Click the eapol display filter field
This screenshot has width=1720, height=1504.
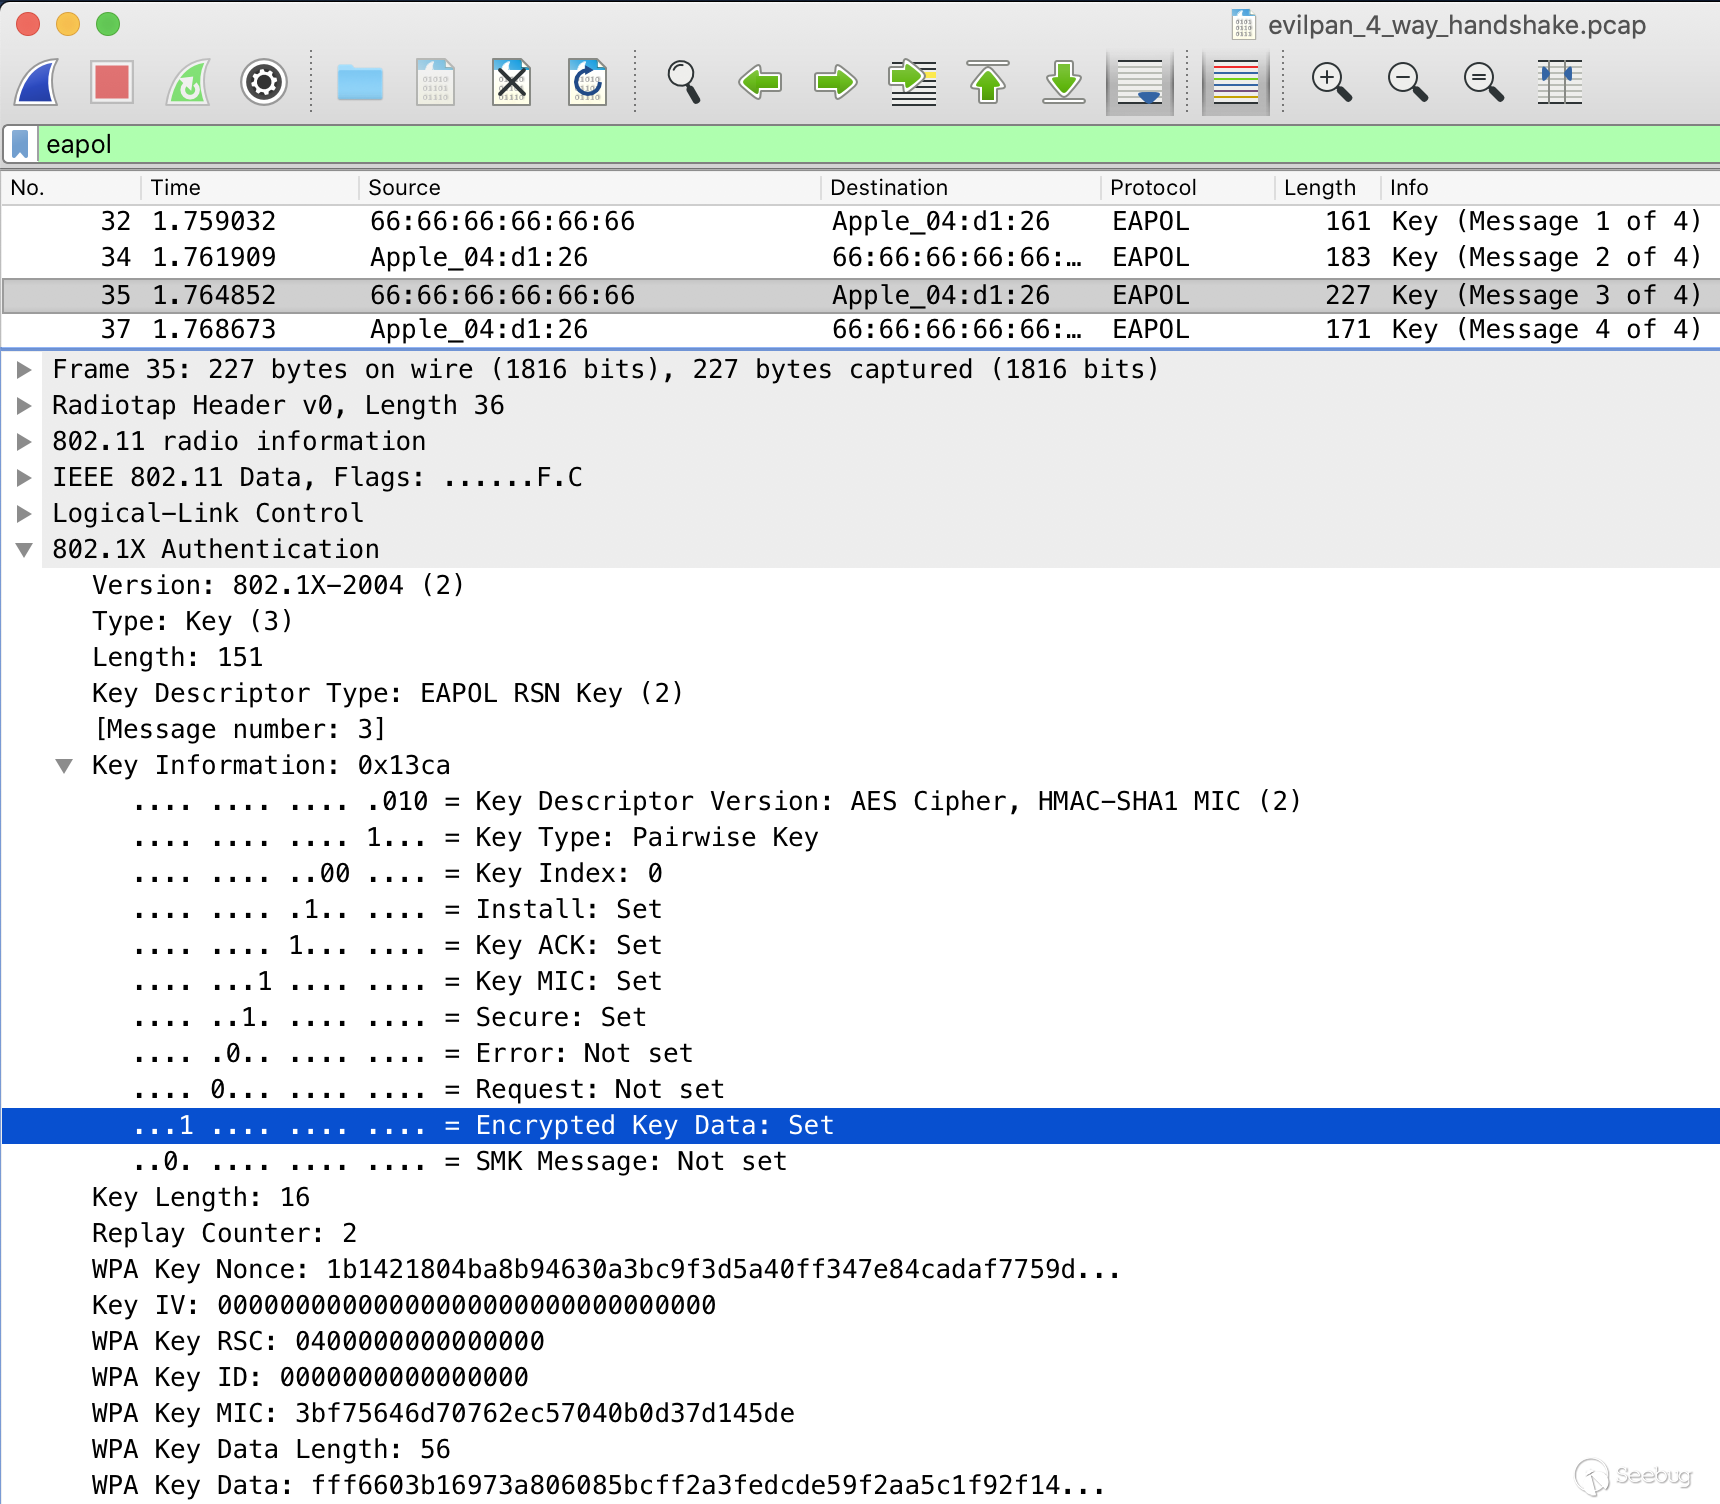pos(878,144)
